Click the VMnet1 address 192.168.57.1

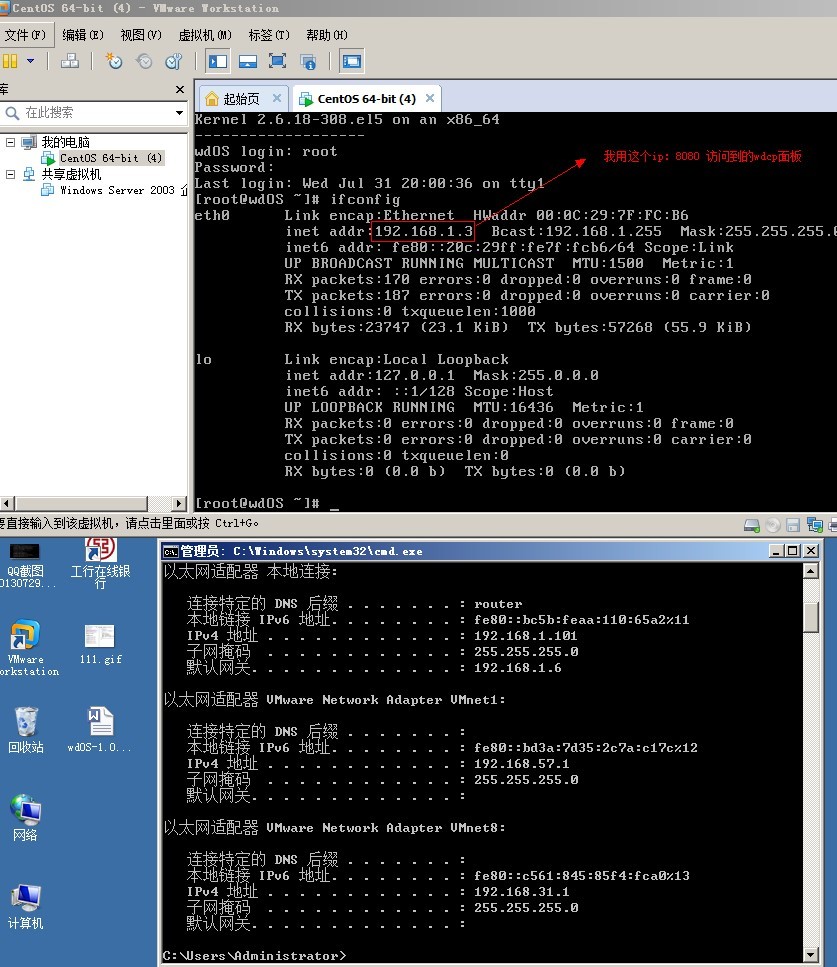pos(522,764)
